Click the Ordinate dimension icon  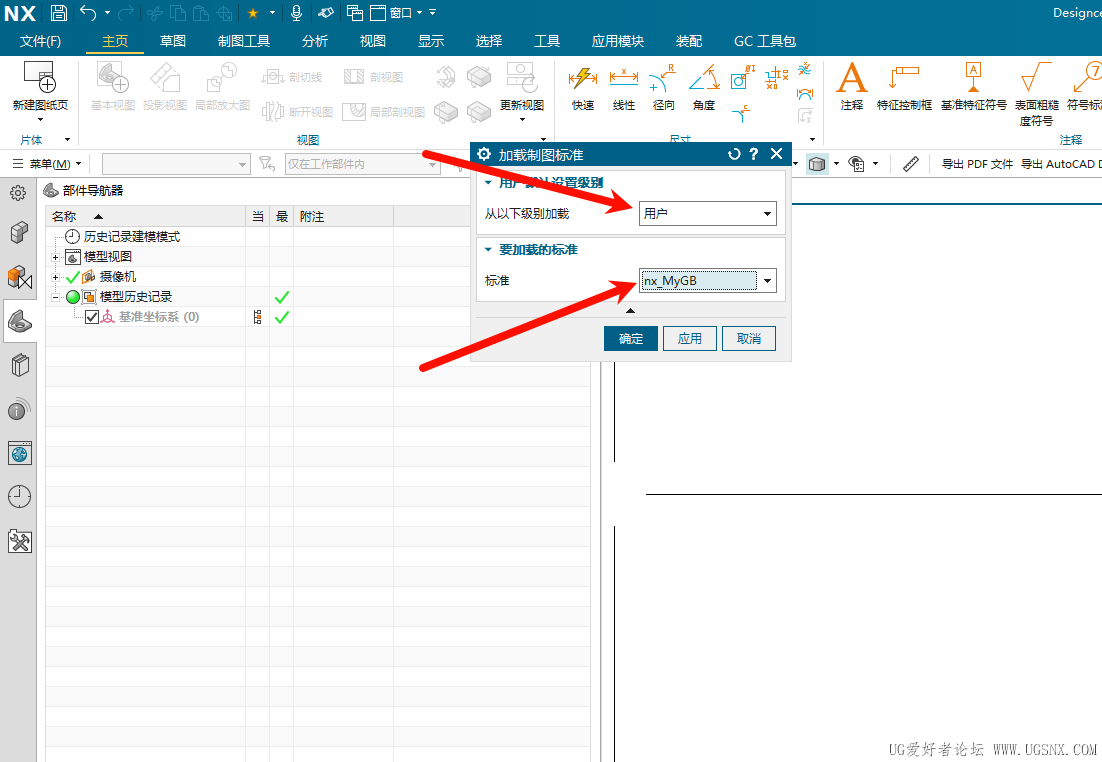click(x=777, y=77)
